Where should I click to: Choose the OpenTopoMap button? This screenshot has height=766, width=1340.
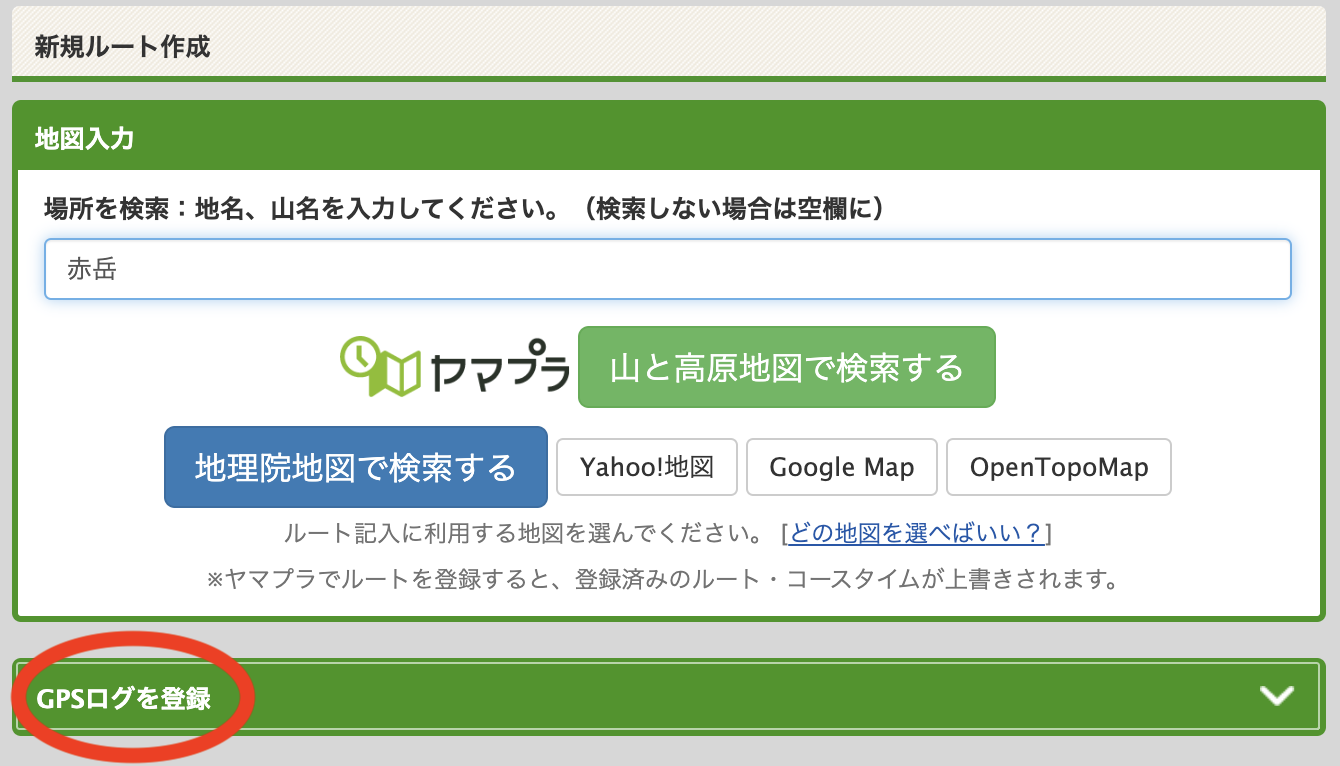point(1058,467)
